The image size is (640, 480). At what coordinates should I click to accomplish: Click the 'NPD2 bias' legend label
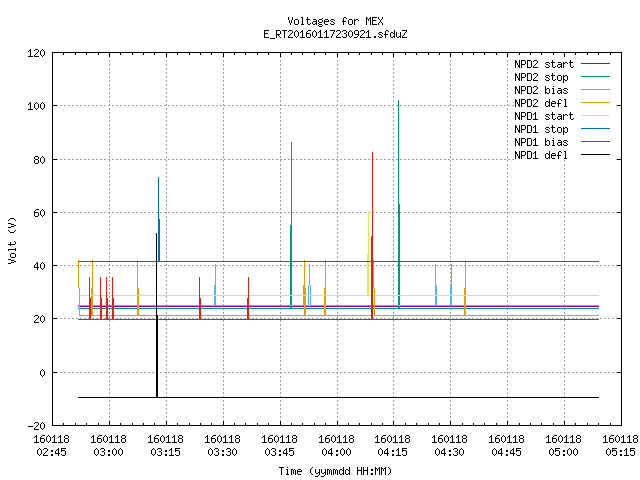coord(541,90)
